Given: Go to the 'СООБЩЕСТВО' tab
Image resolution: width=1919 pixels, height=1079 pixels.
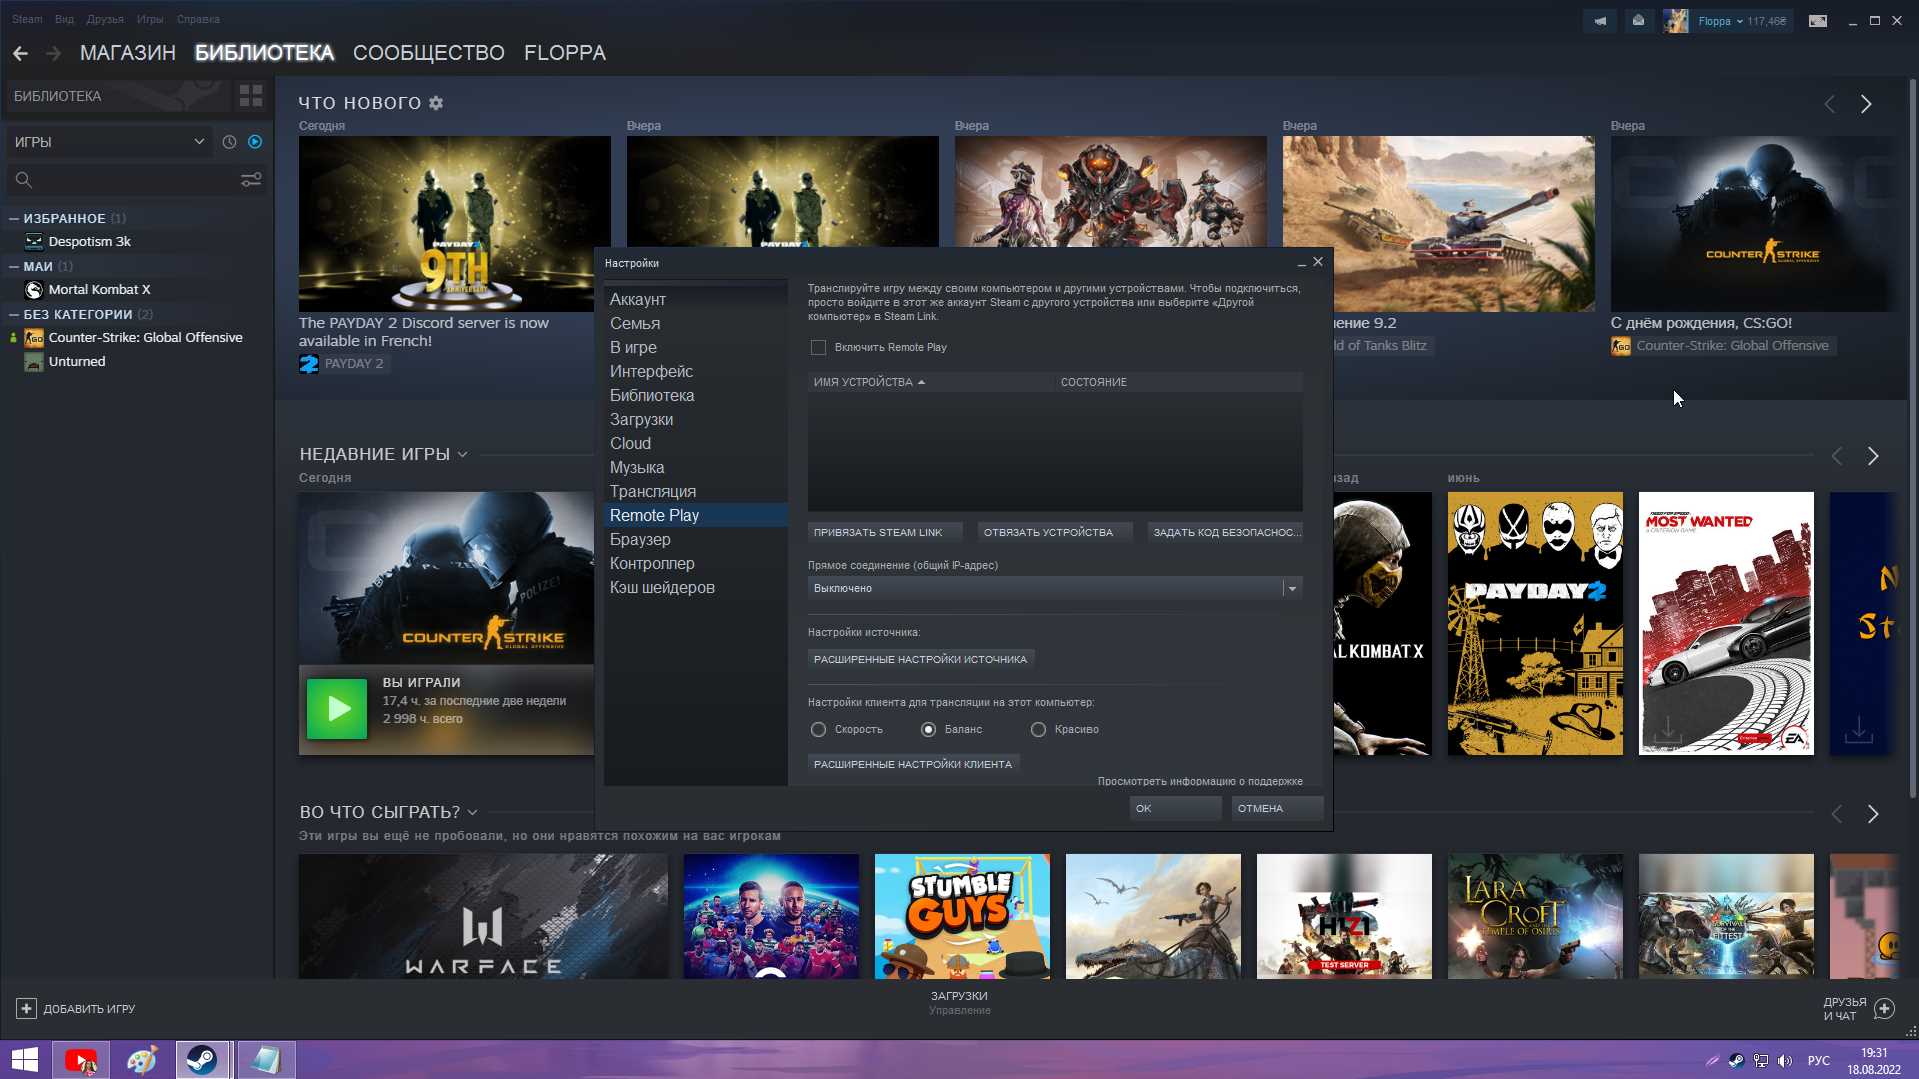Looking at the screenshot, I should (x=429, y=53).
